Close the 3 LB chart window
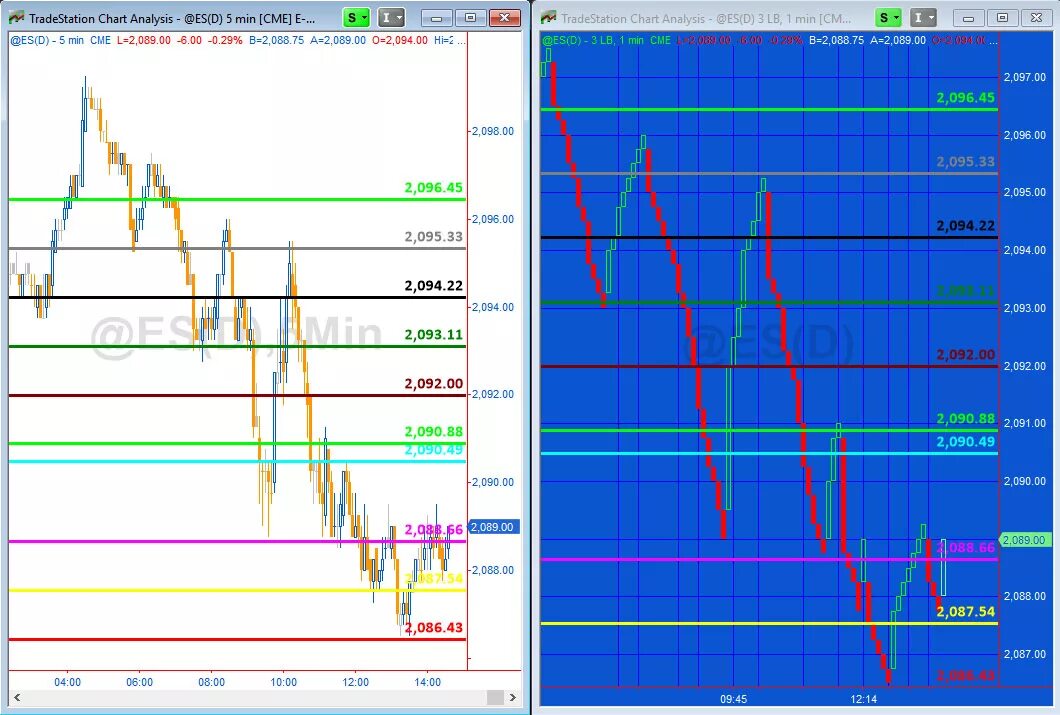Viewport: 1060px width, 715px height. pyautogui.click(x=1036, y=18)
